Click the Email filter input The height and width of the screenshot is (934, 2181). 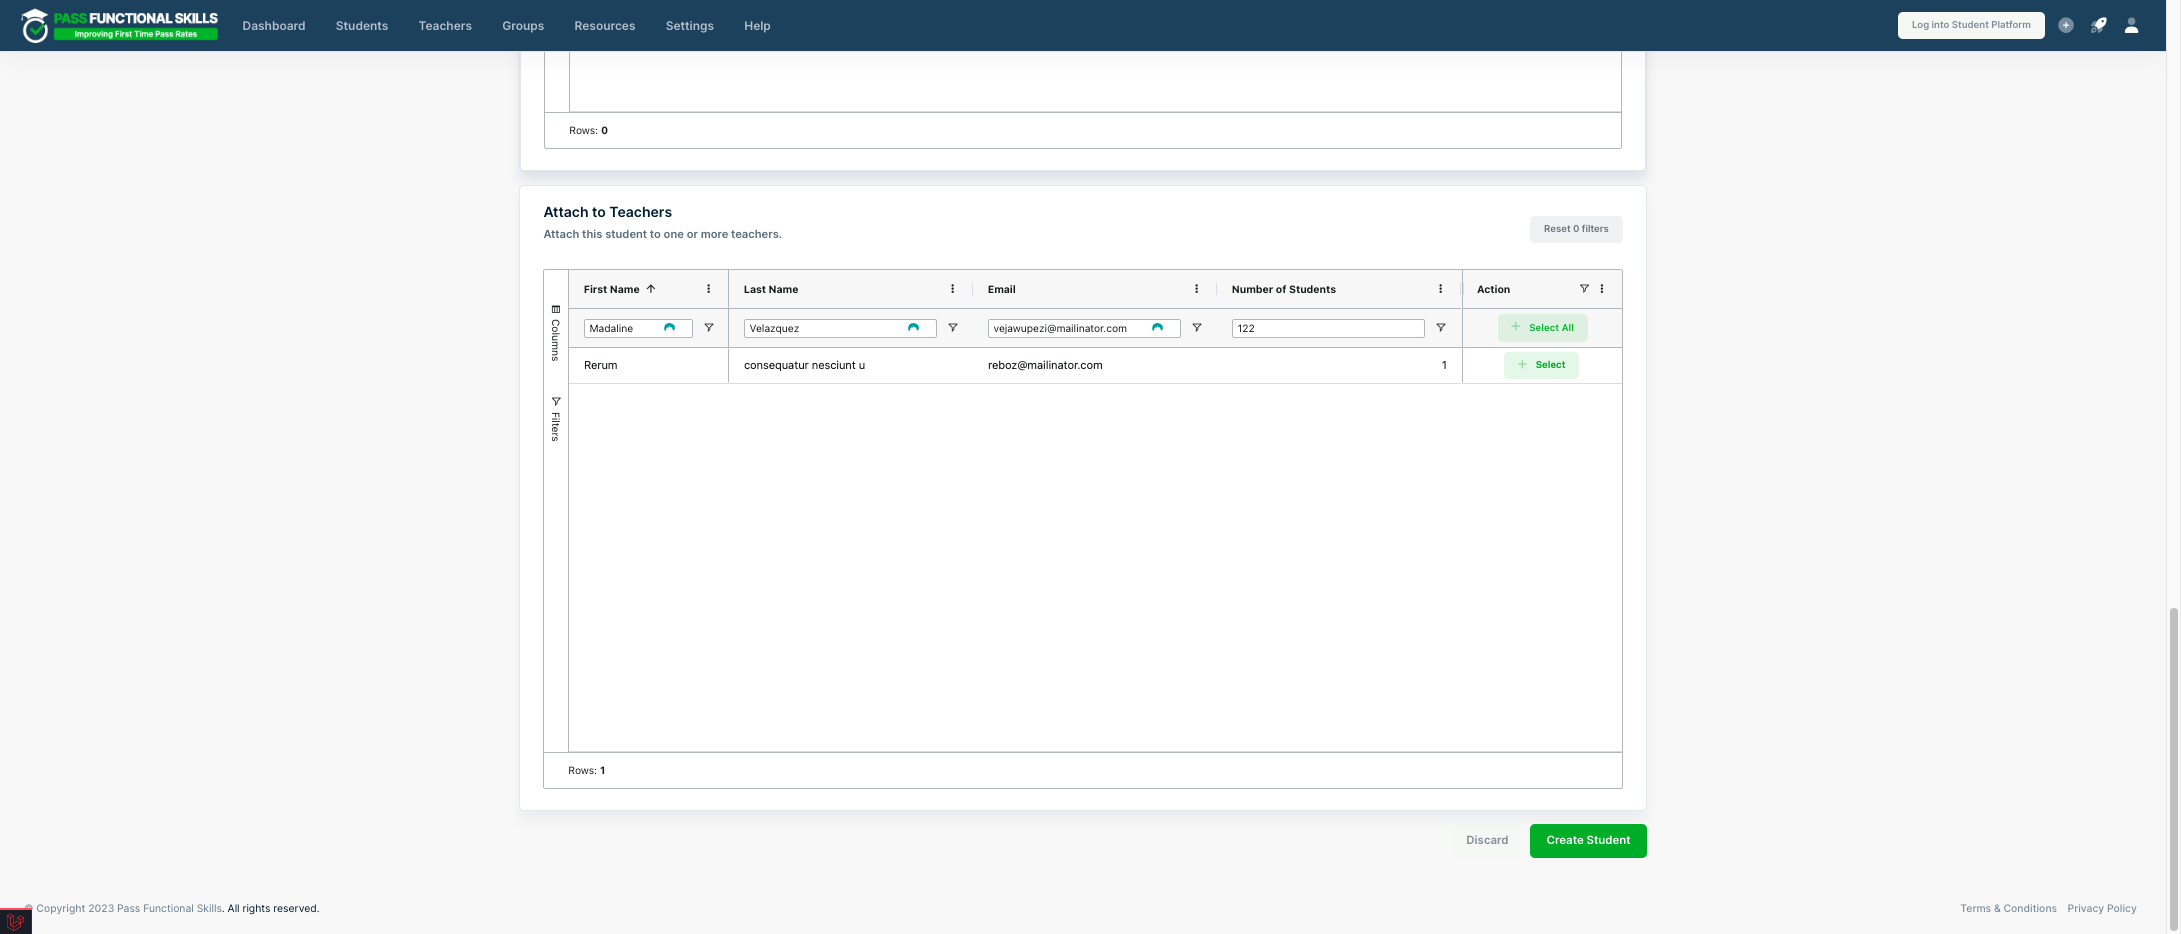tap(1084, 328)
